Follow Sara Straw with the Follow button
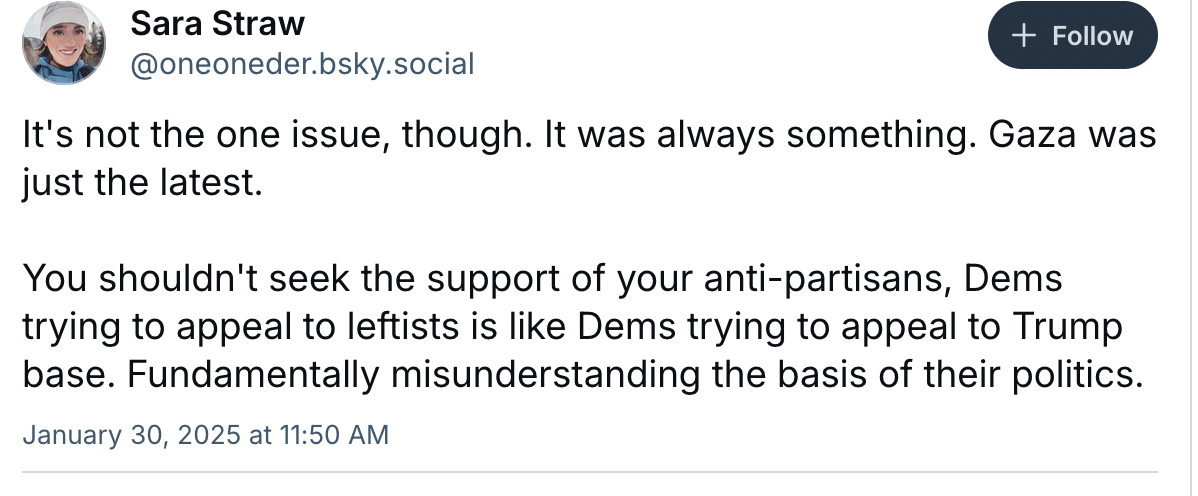 click(x=1072, y=36)
